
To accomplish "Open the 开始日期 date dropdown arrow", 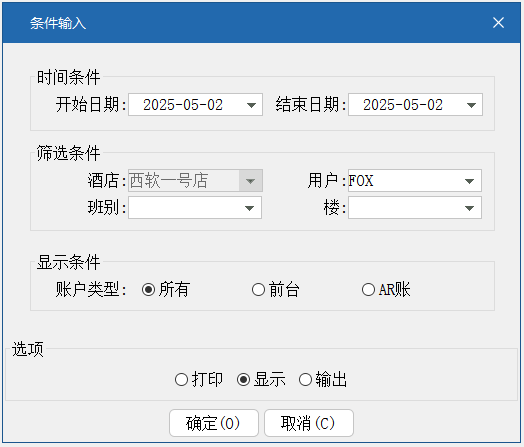I will tap(251, 105).
